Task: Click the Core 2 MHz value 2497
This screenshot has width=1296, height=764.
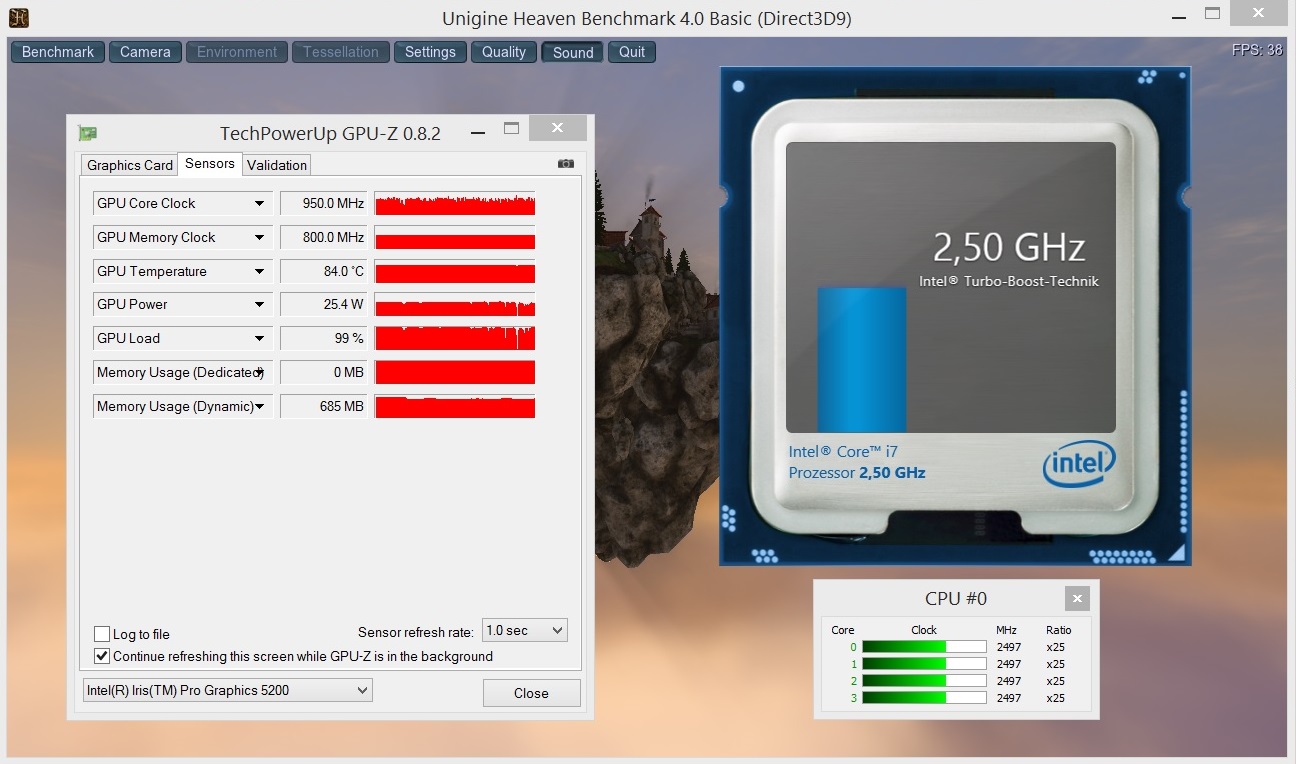Action: [x=1009, y=681]
